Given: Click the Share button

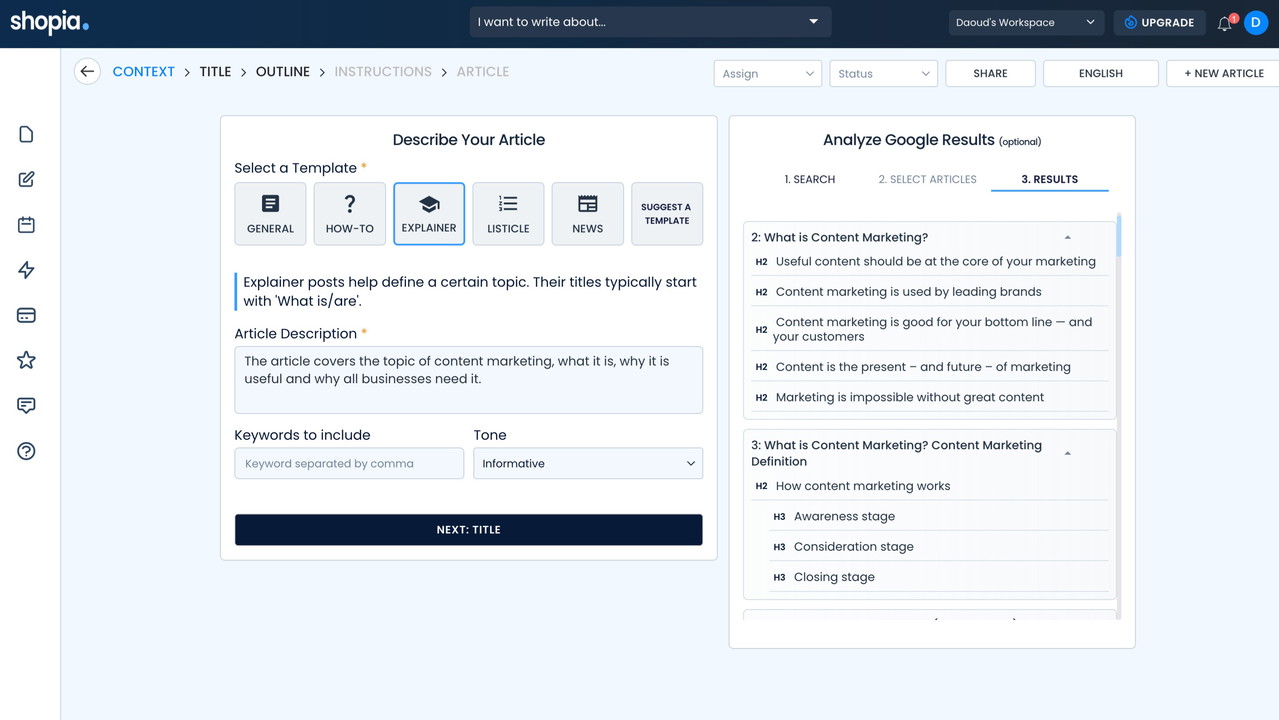Looking at the screenshot, I should [x=990, y=74].
